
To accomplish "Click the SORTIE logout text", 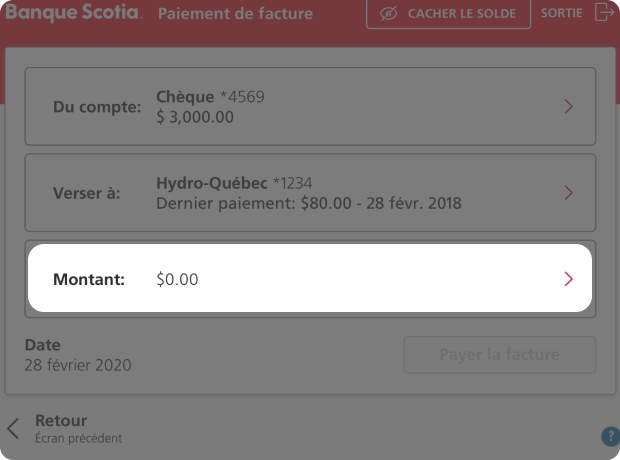I will pyautogui.click(x=561, y=13).
